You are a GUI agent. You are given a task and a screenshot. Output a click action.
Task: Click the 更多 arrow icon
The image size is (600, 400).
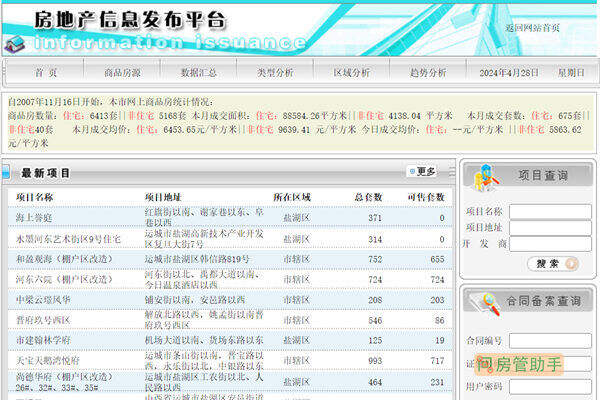pyautogui.click(x=412, y=172)
